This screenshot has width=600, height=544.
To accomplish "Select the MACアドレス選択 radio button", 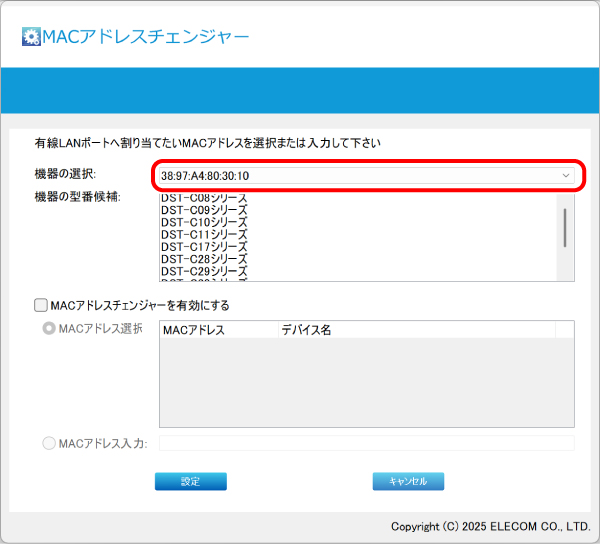I will pyautogui.click(x=49, y=328).
